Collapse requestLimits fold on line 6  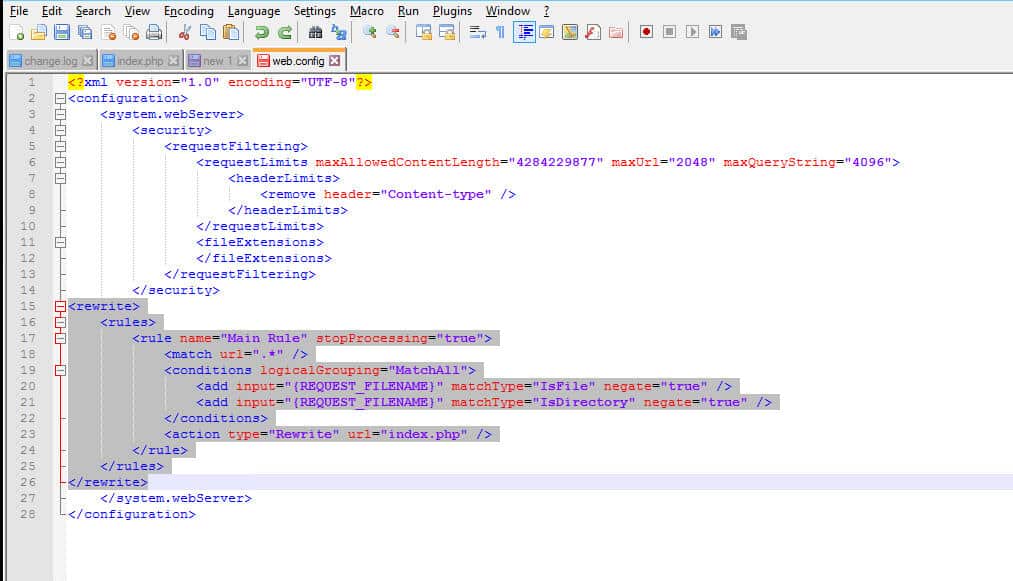[60, 163]
